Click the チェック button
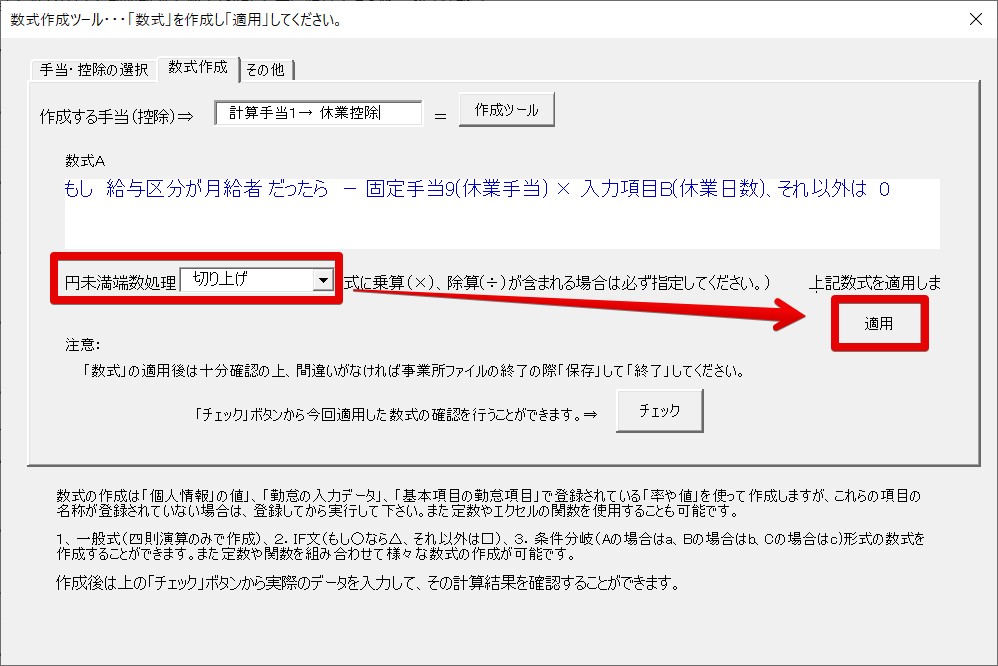The height and width of the screenshot is (666, 998). pos(659,410)
